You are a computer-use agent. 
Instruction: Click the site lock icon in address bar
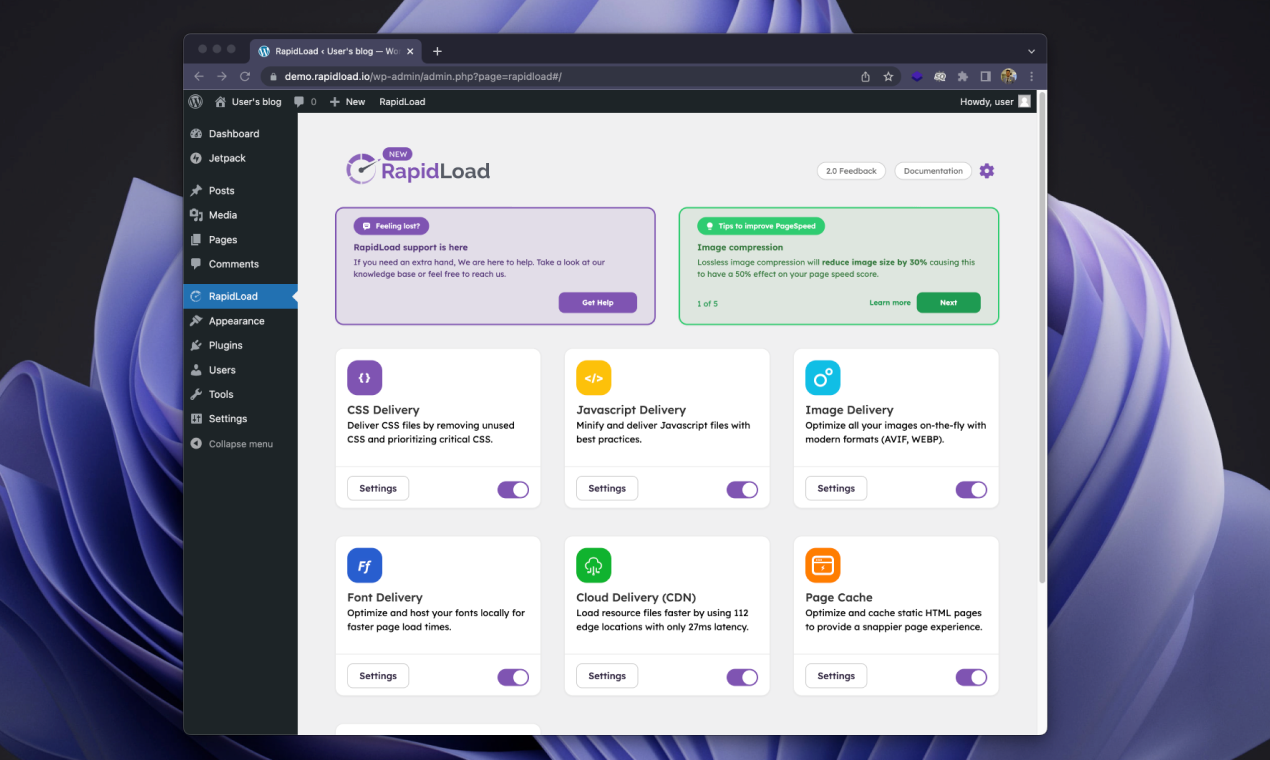272,76
